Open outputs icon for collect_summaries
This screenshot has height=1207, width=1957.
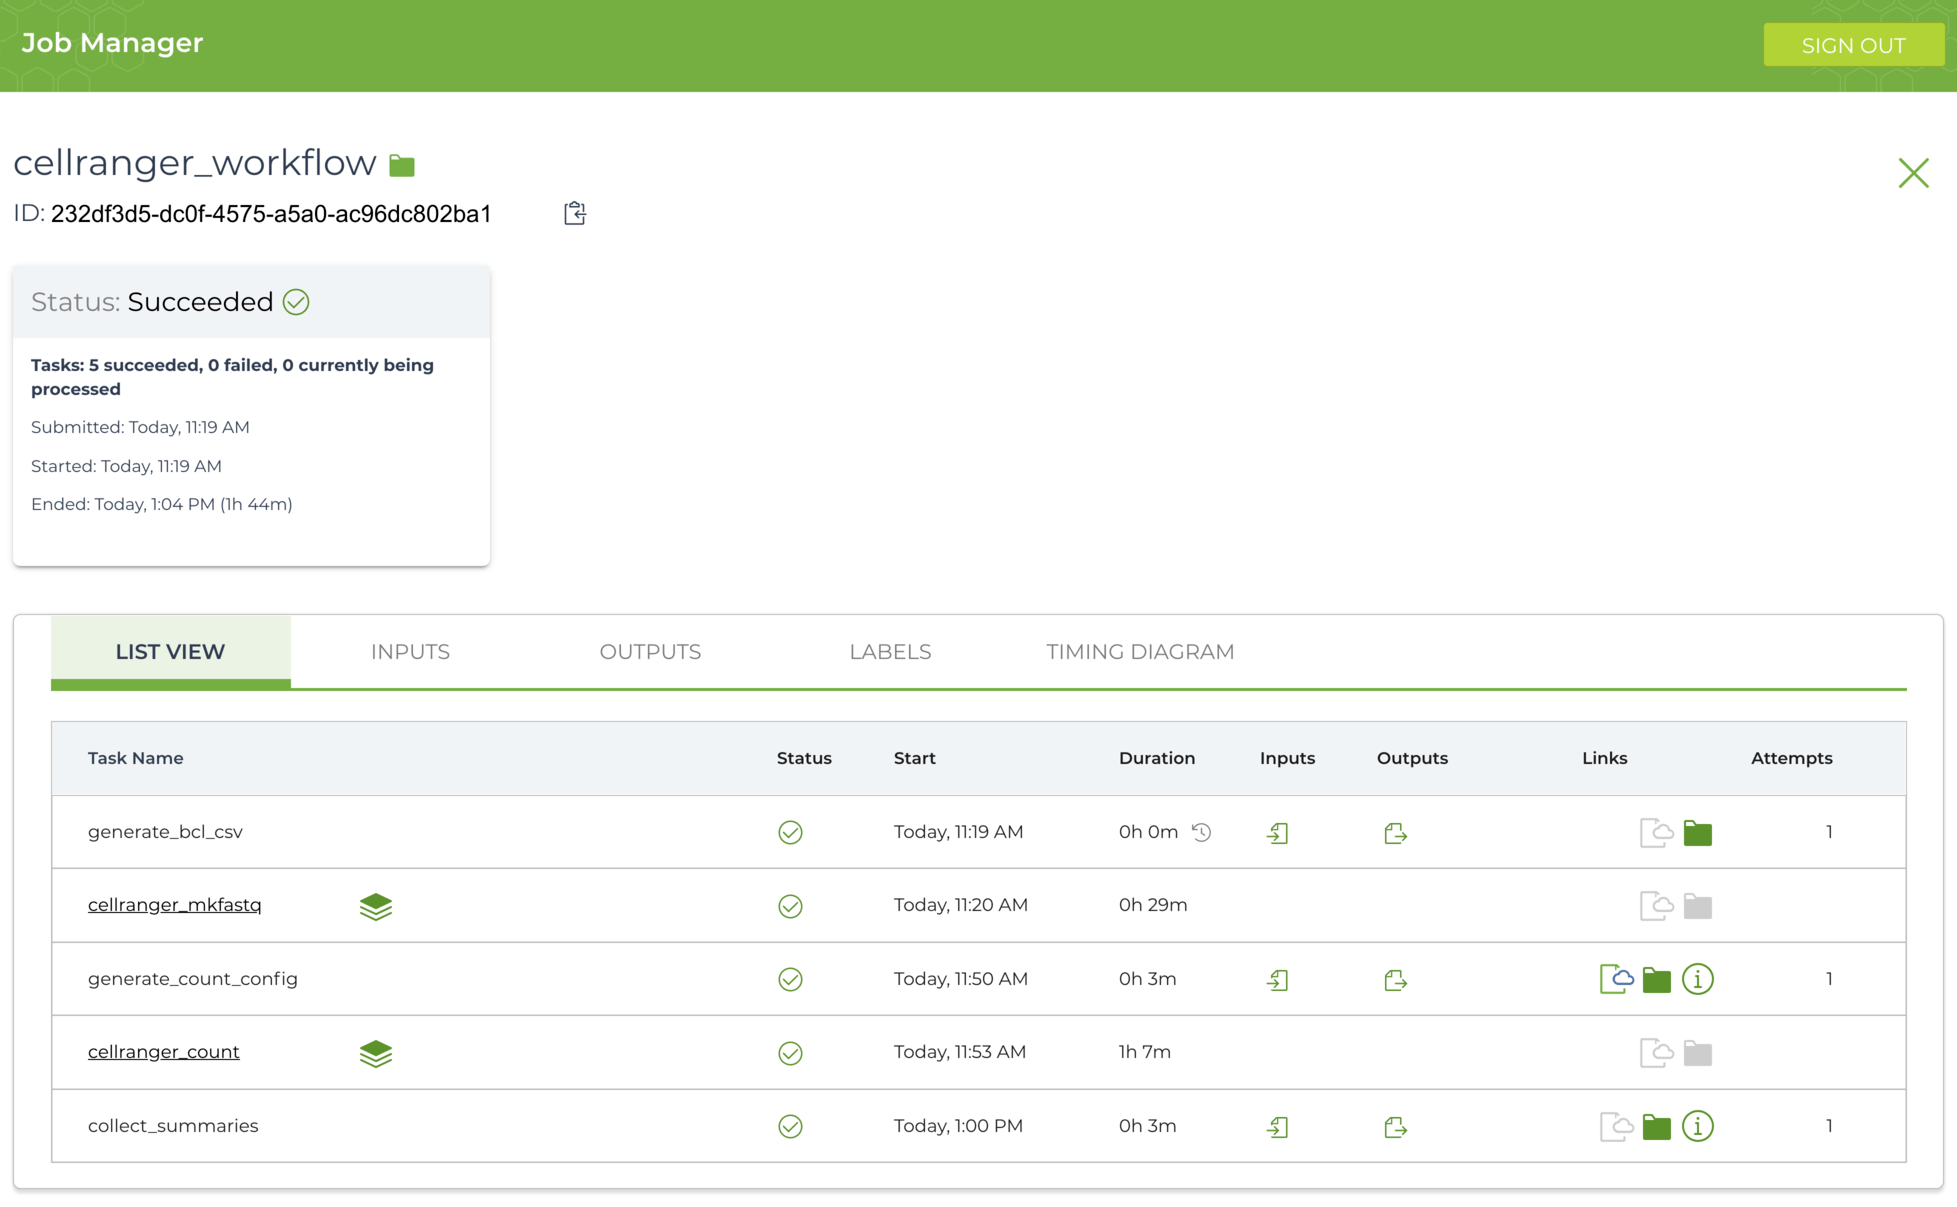tap(1395, 1127)
